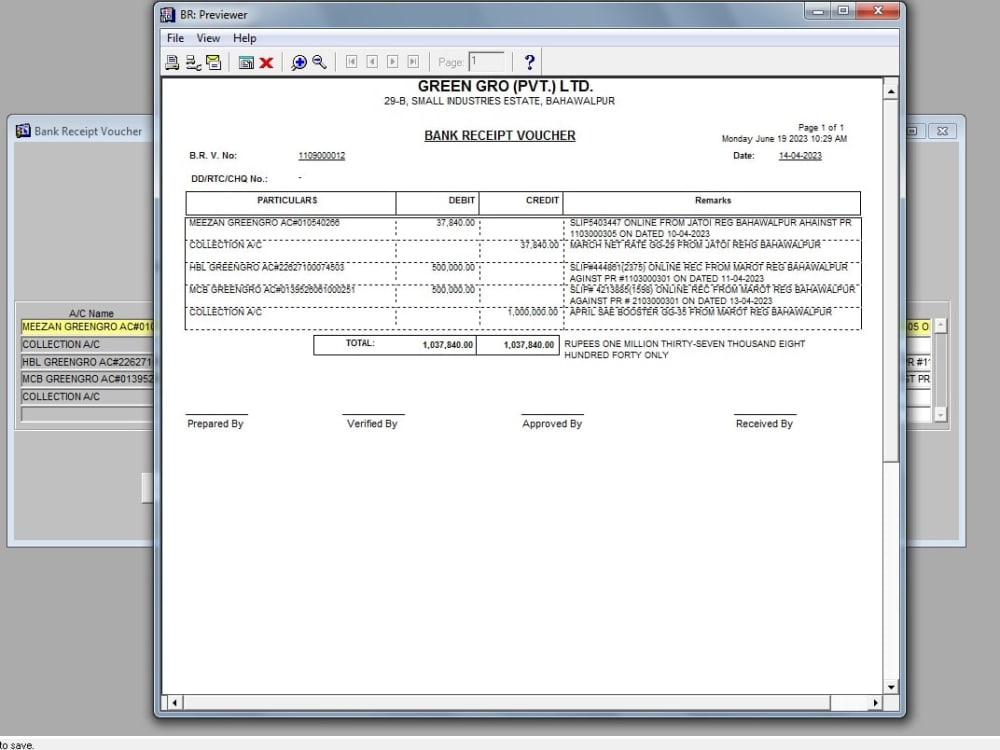Image resolution: width=1000 pixels, height=750 pixels.
Task: Zoom in on the voucher preview
Action: [298, 62]
